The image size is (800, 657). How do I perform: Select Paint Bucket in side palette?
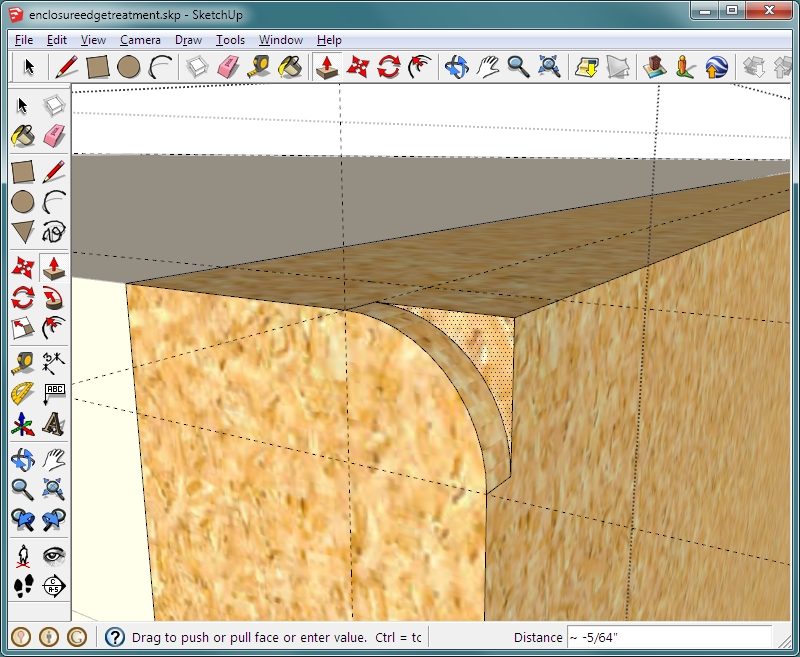[22, 136]
